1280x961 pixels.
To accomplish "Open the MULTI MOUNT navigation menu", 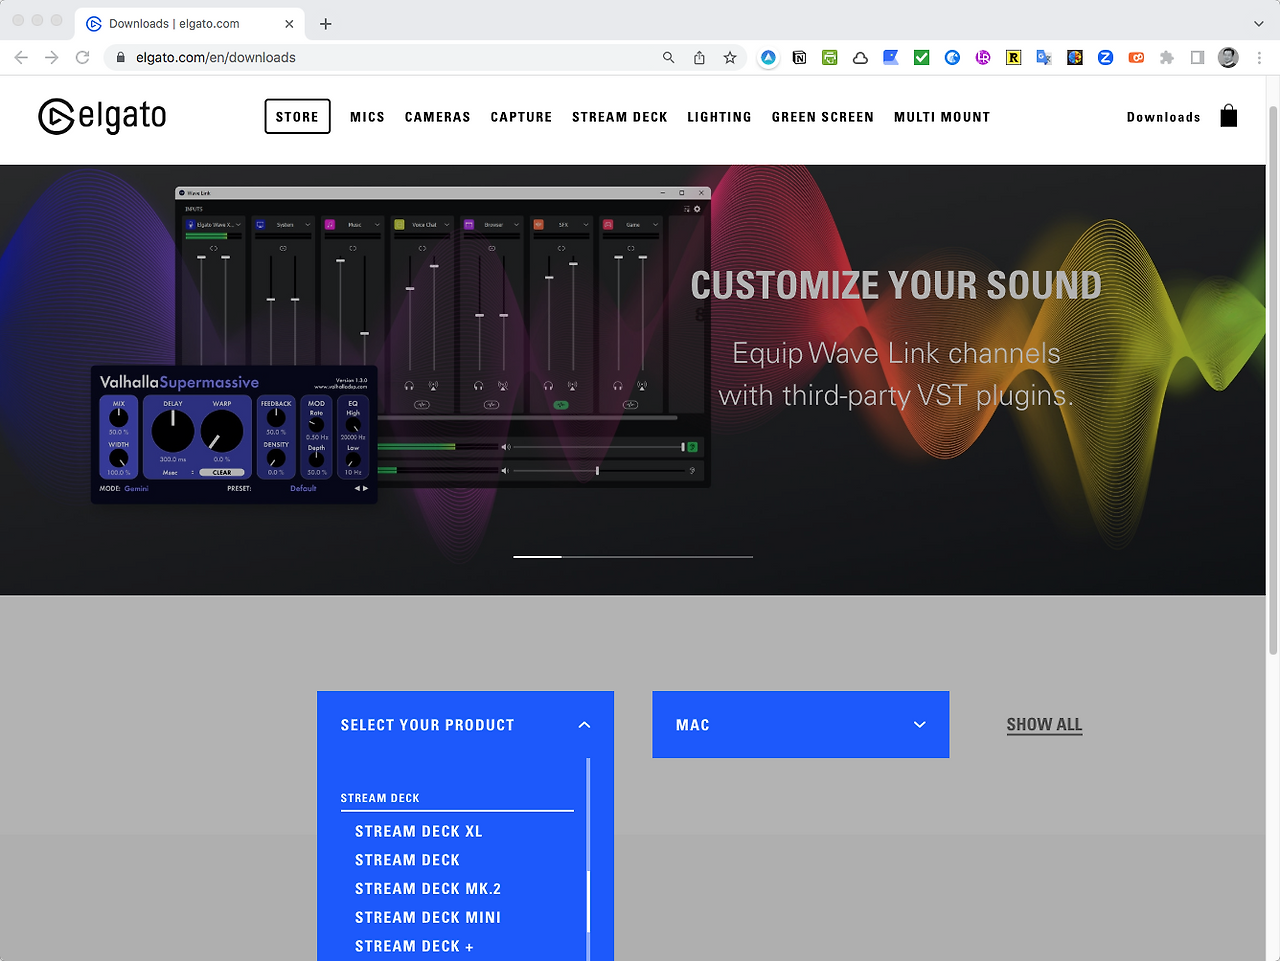I will pyautogui.click(x=942, y=117).
